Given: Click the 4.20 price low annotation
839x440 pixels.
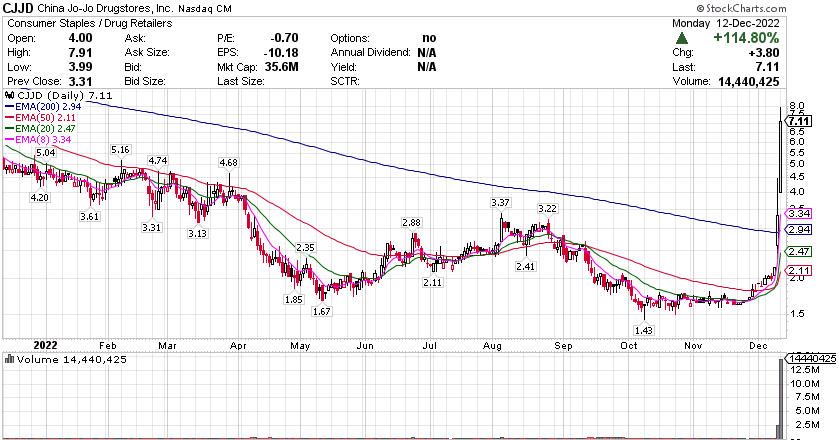Looking at the screenshot, I should [39, 198].
